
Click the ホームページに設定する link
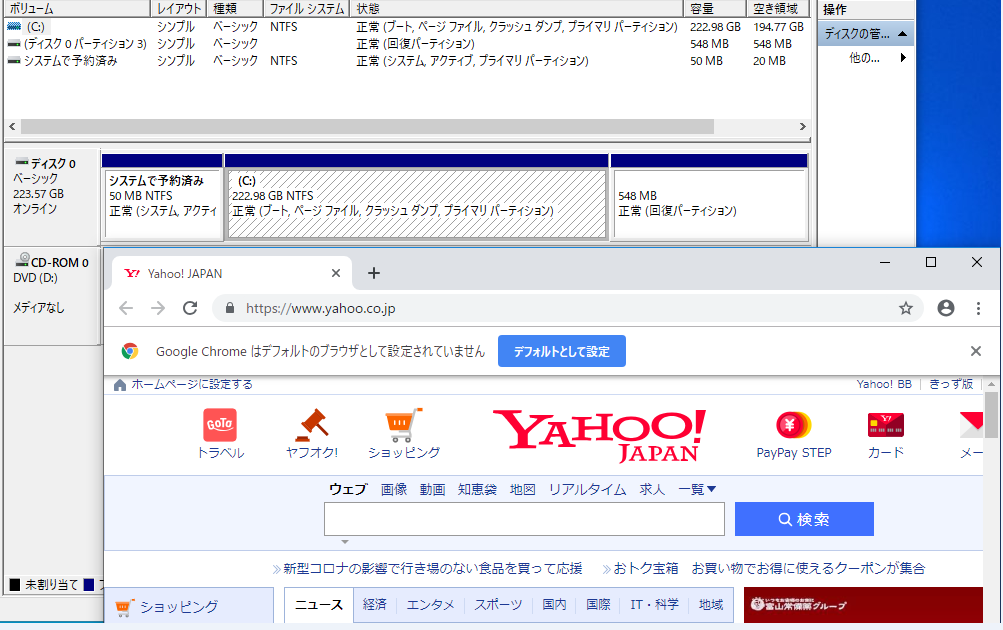[192, 384]
